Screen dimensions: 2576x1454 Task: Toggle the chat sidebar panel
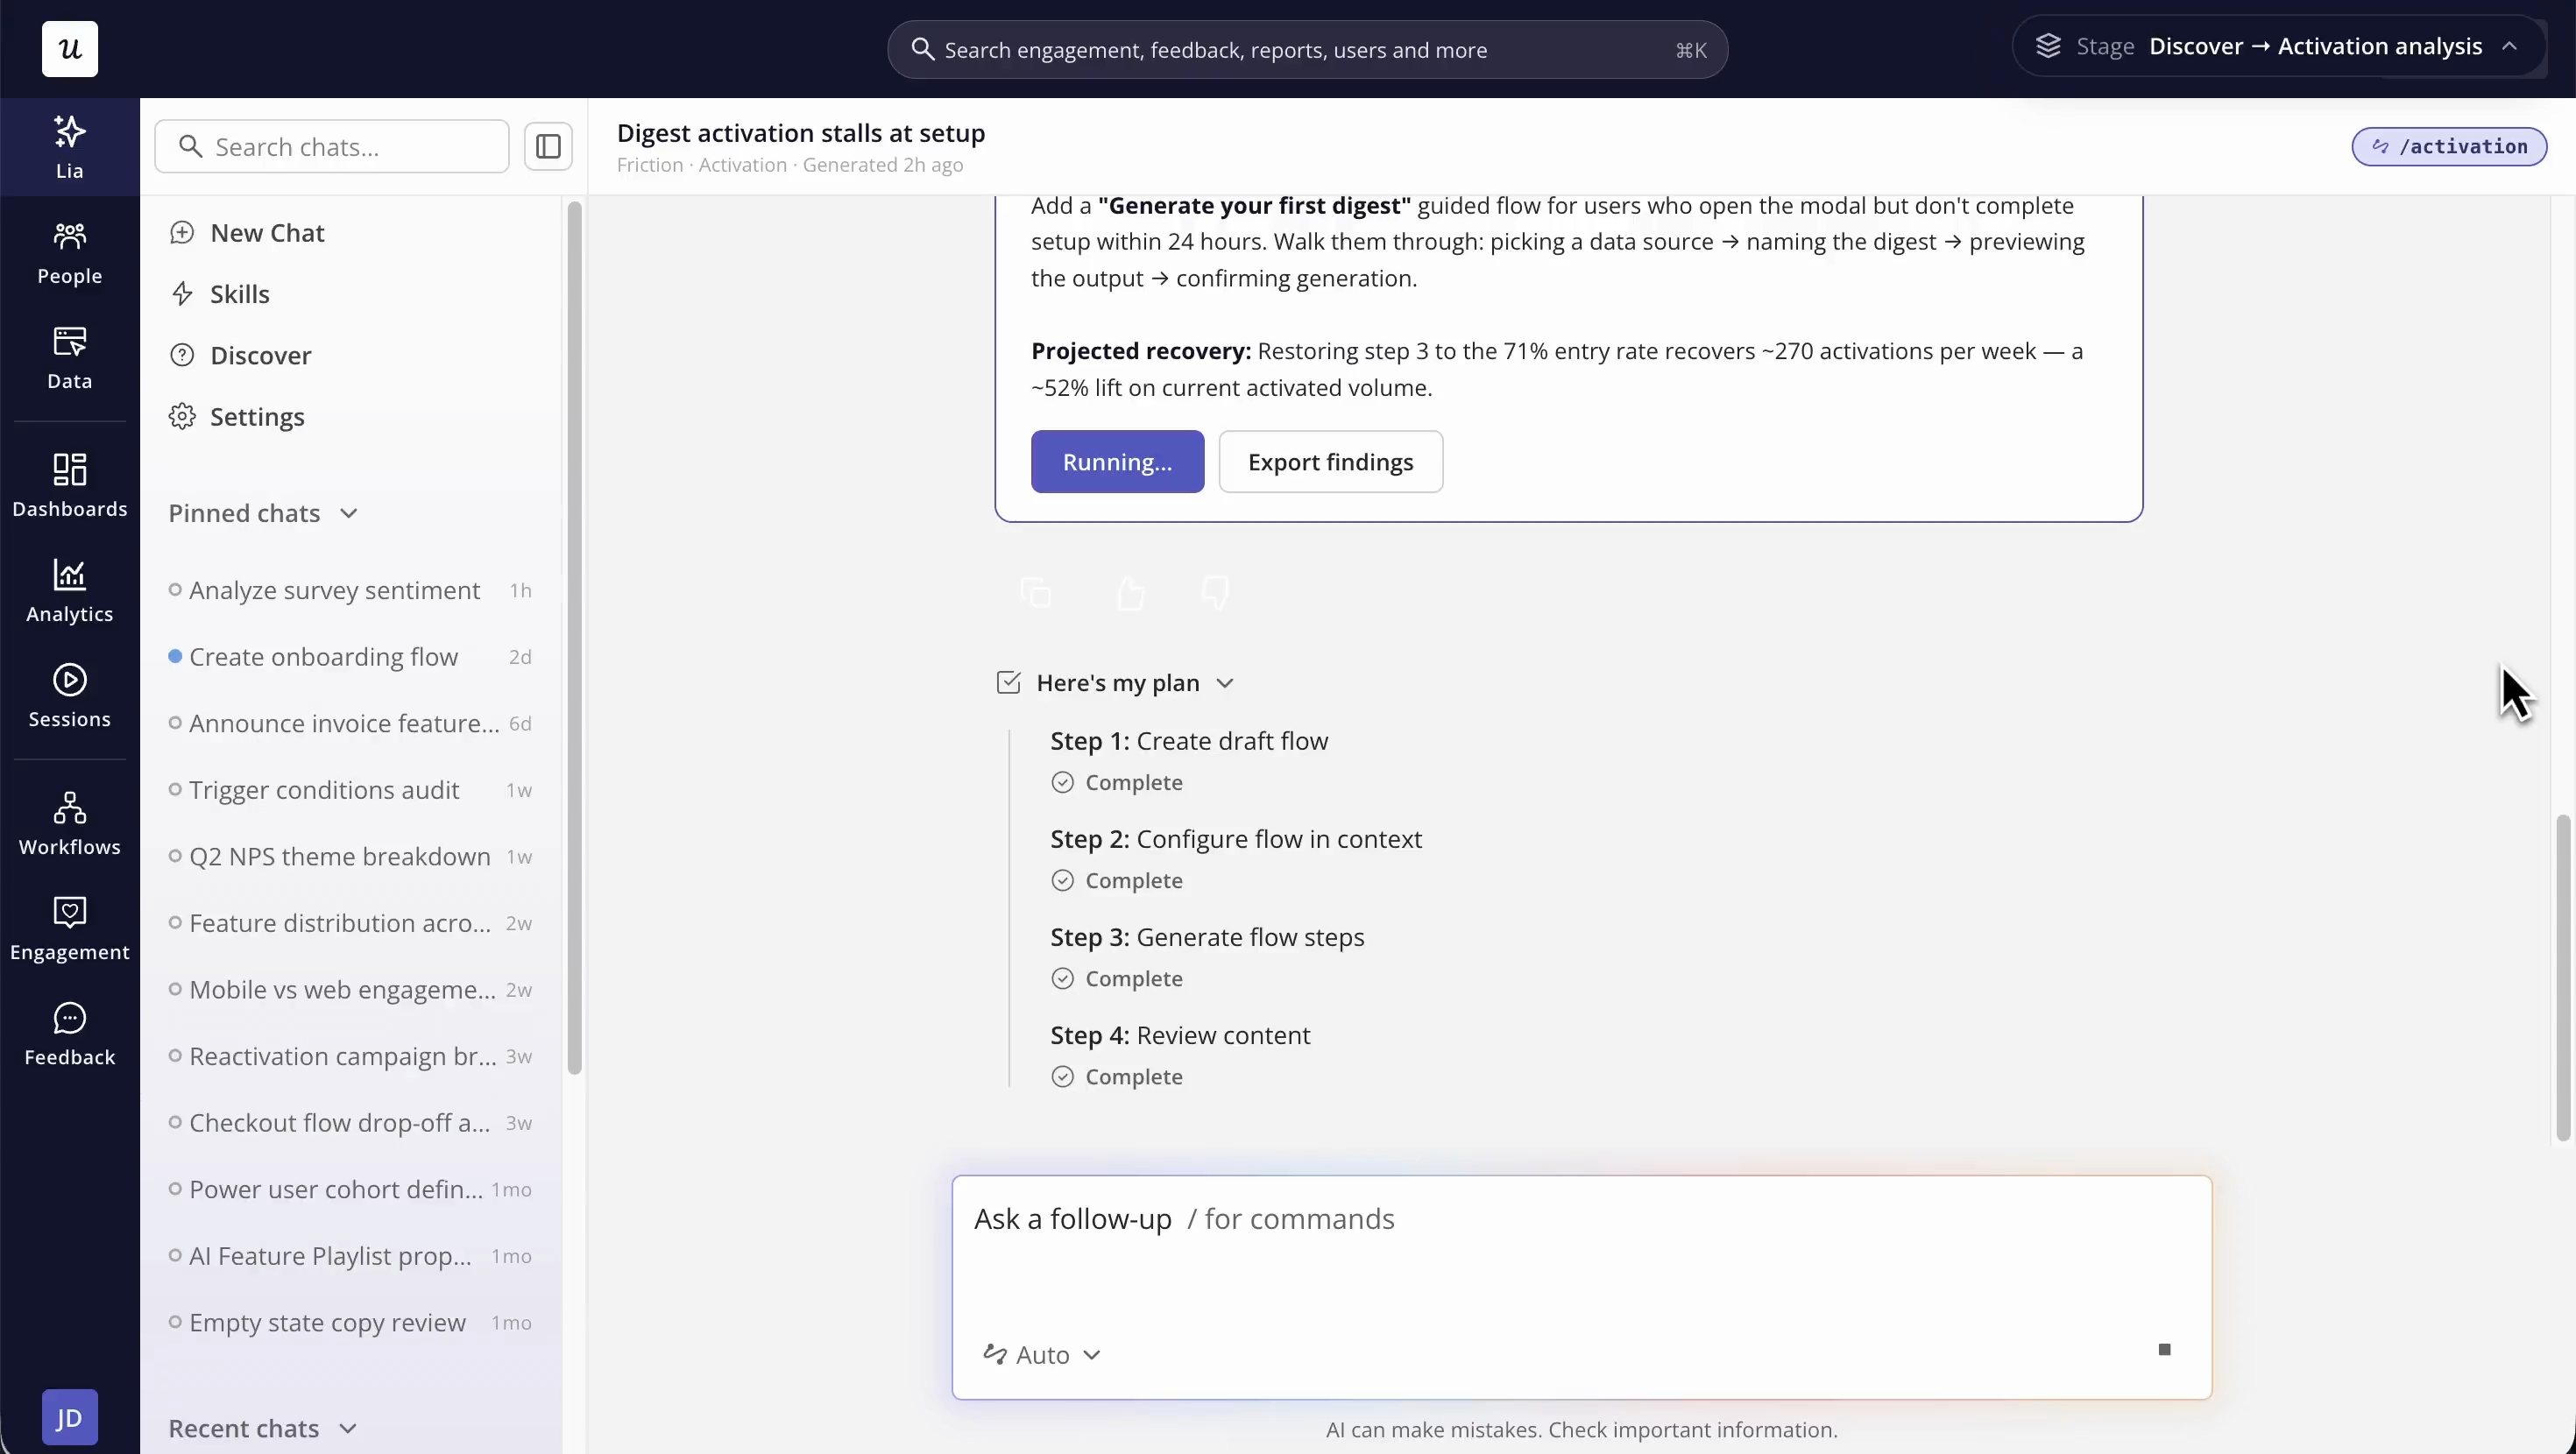click(x=548, y=147)
